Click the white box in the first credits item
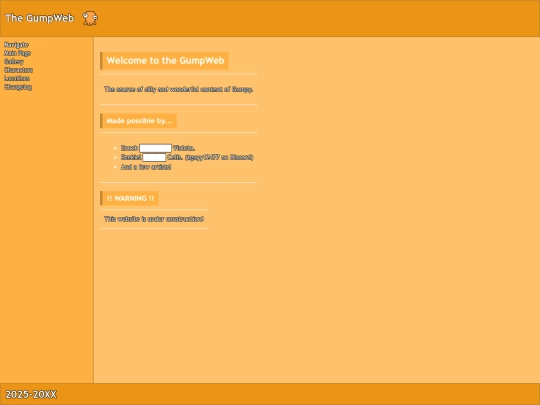This screenshot has height=405, width=540. [155, 148]
